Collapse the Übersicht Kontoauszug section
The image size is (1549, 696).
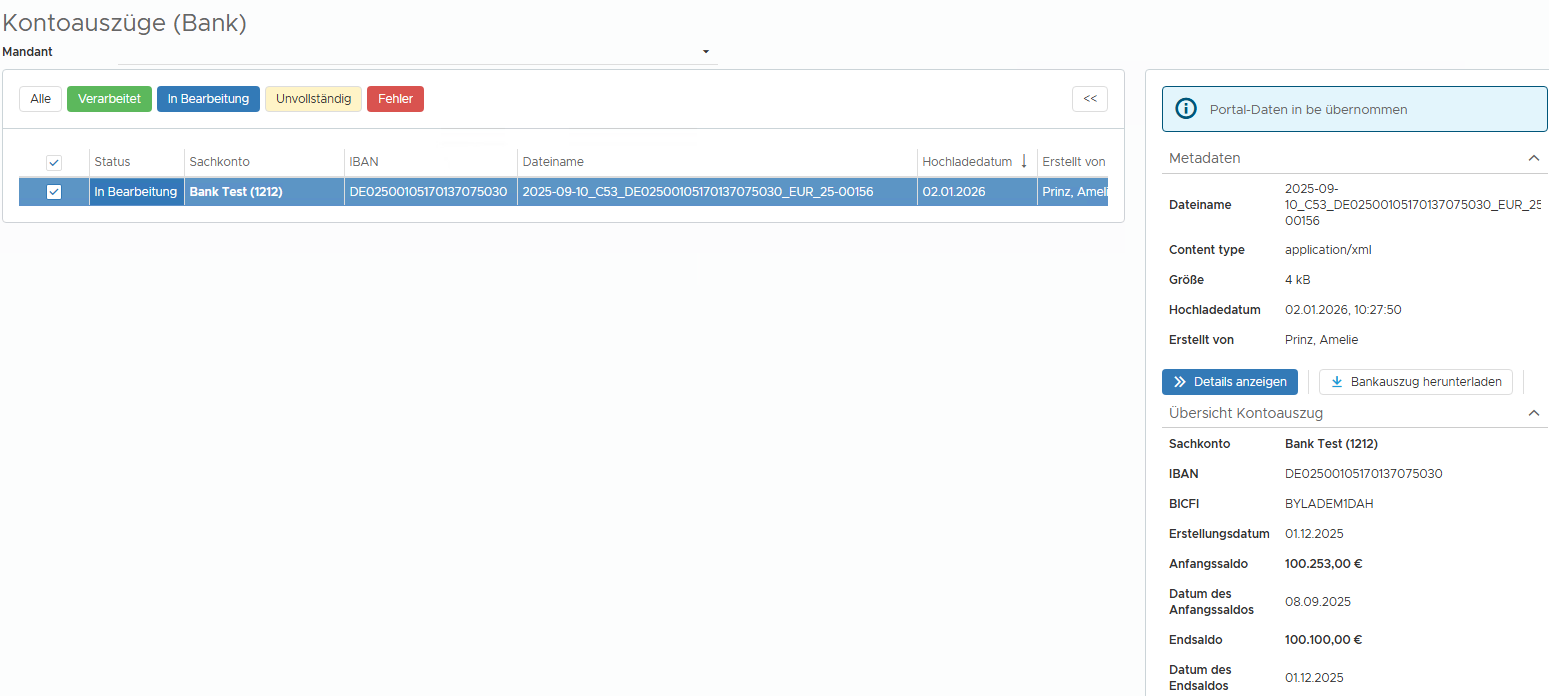[1533, 413]
